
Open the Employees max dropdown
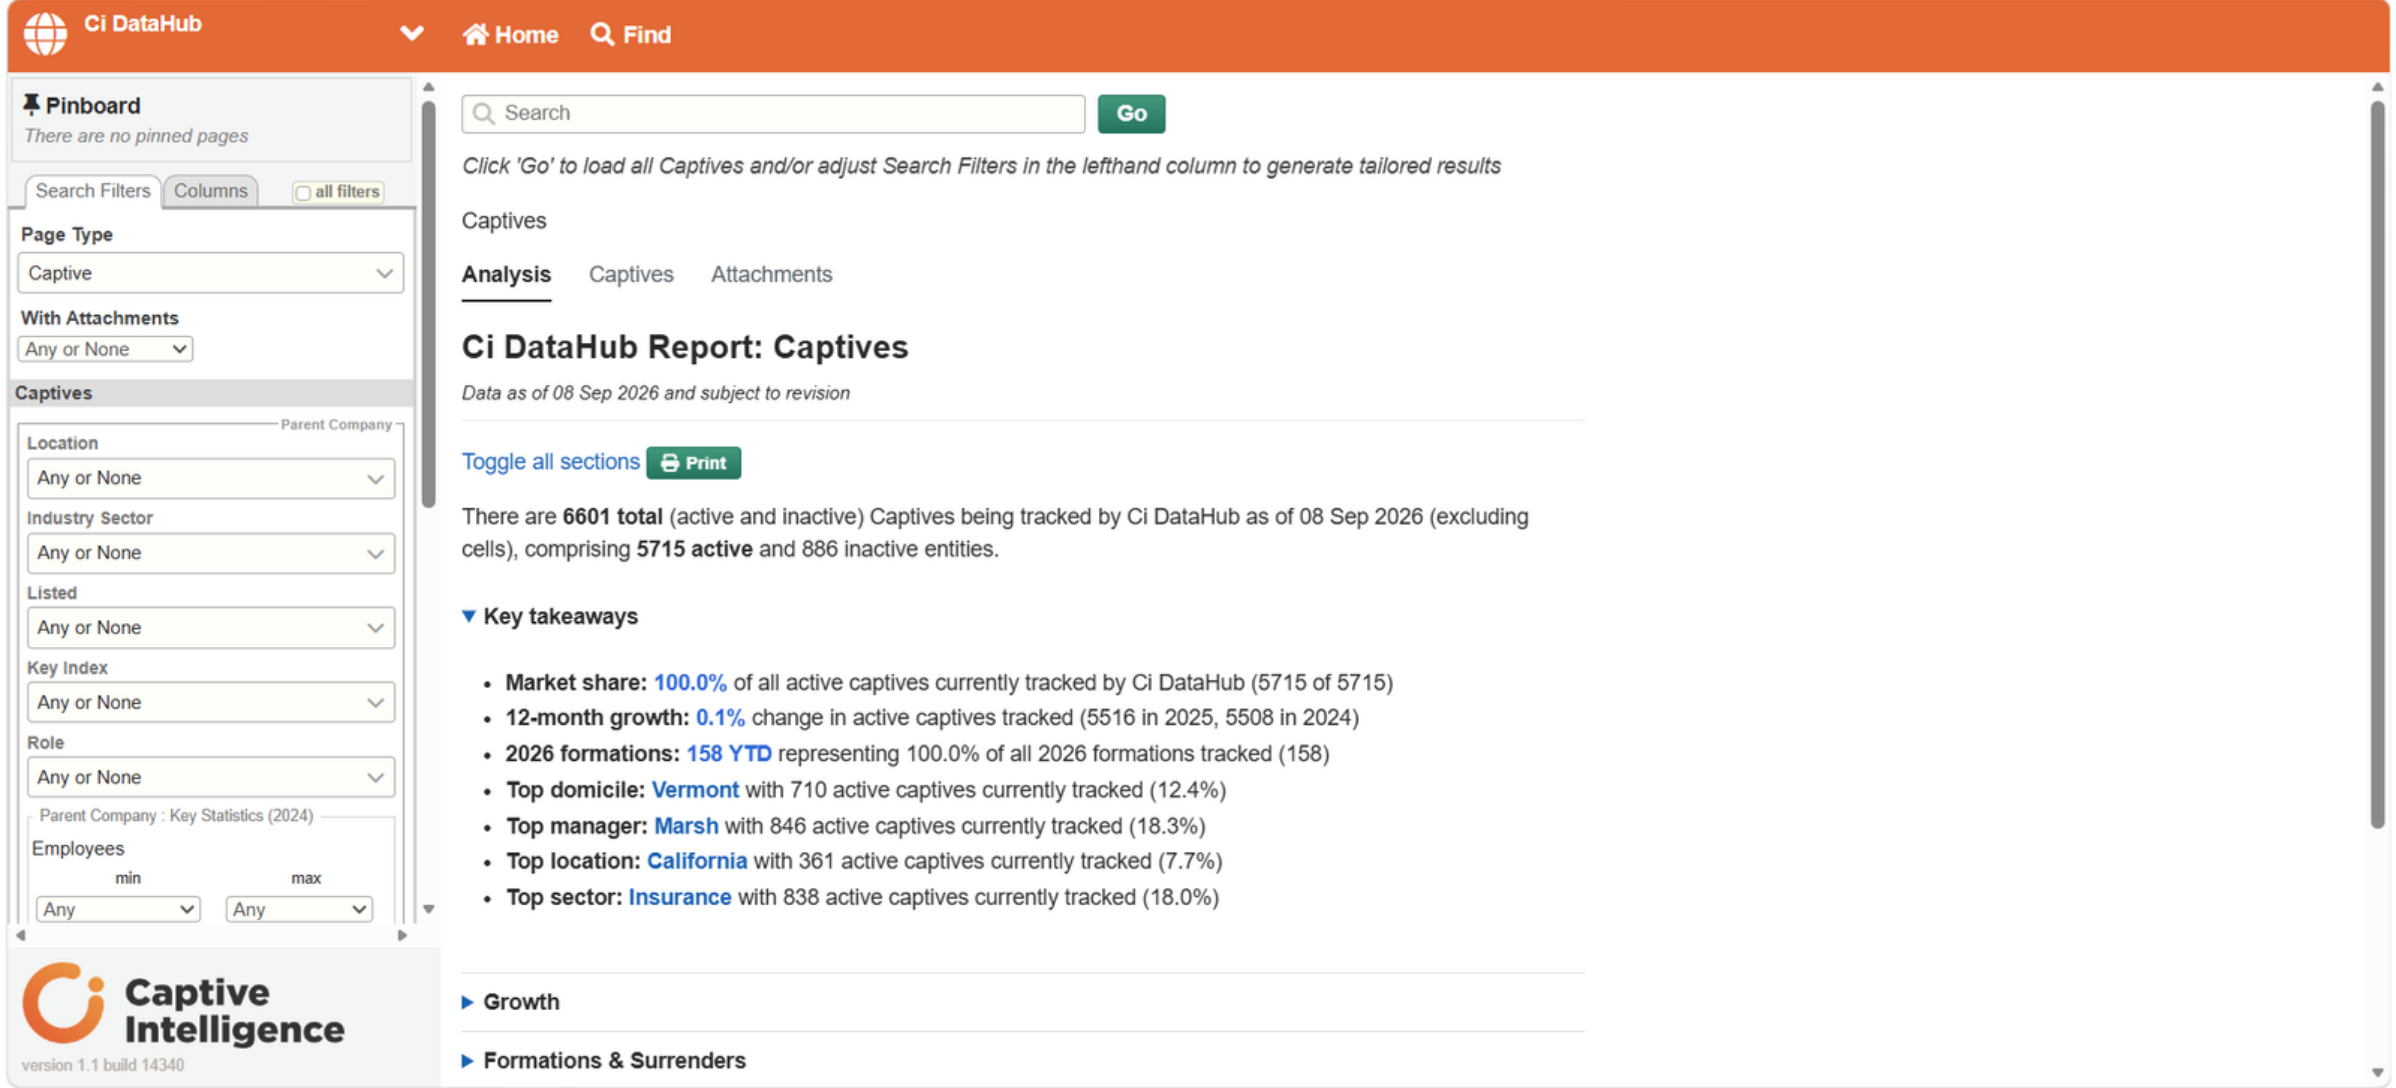(x=299, y=909)
